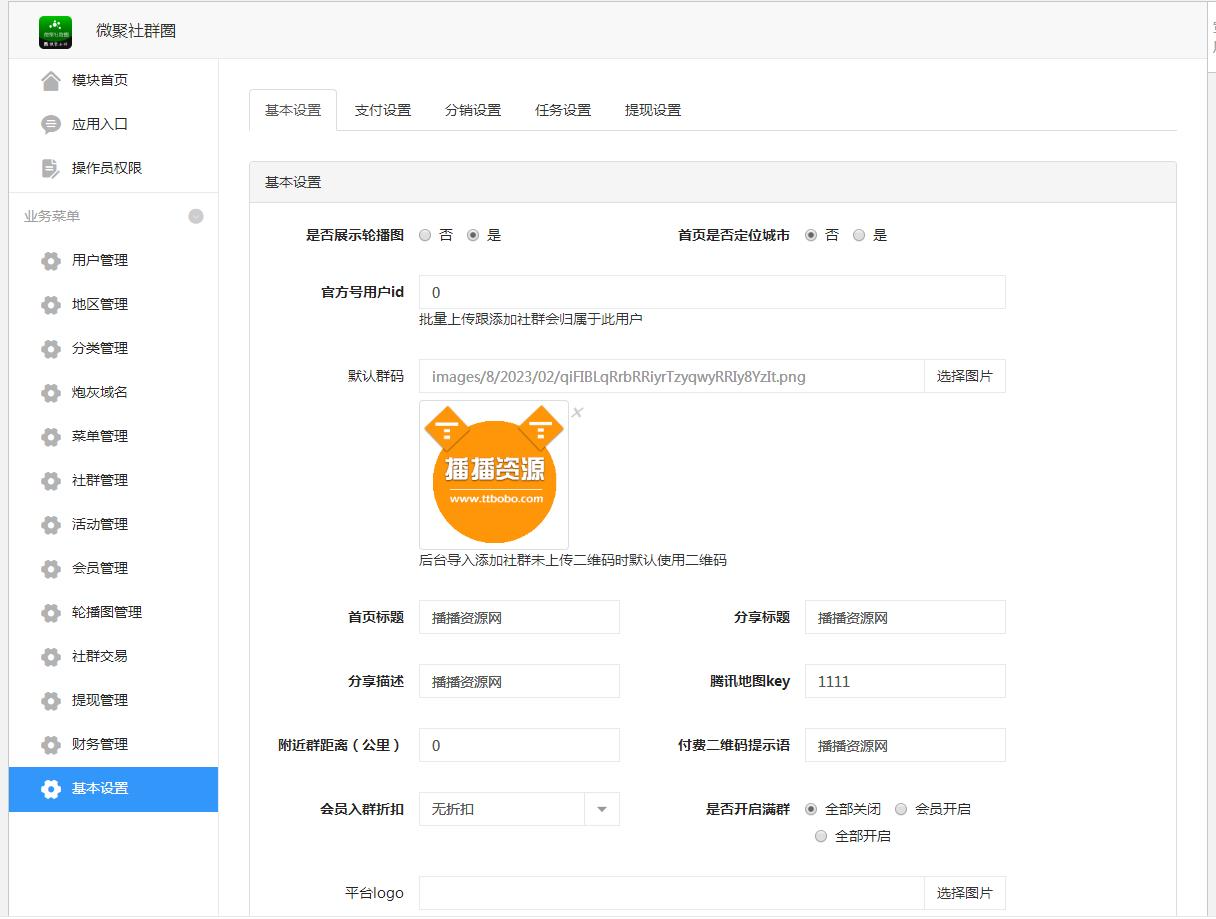Switch to the 支付设置 tab
This screenshot has width=1216, height=919.
click(383, 110)
